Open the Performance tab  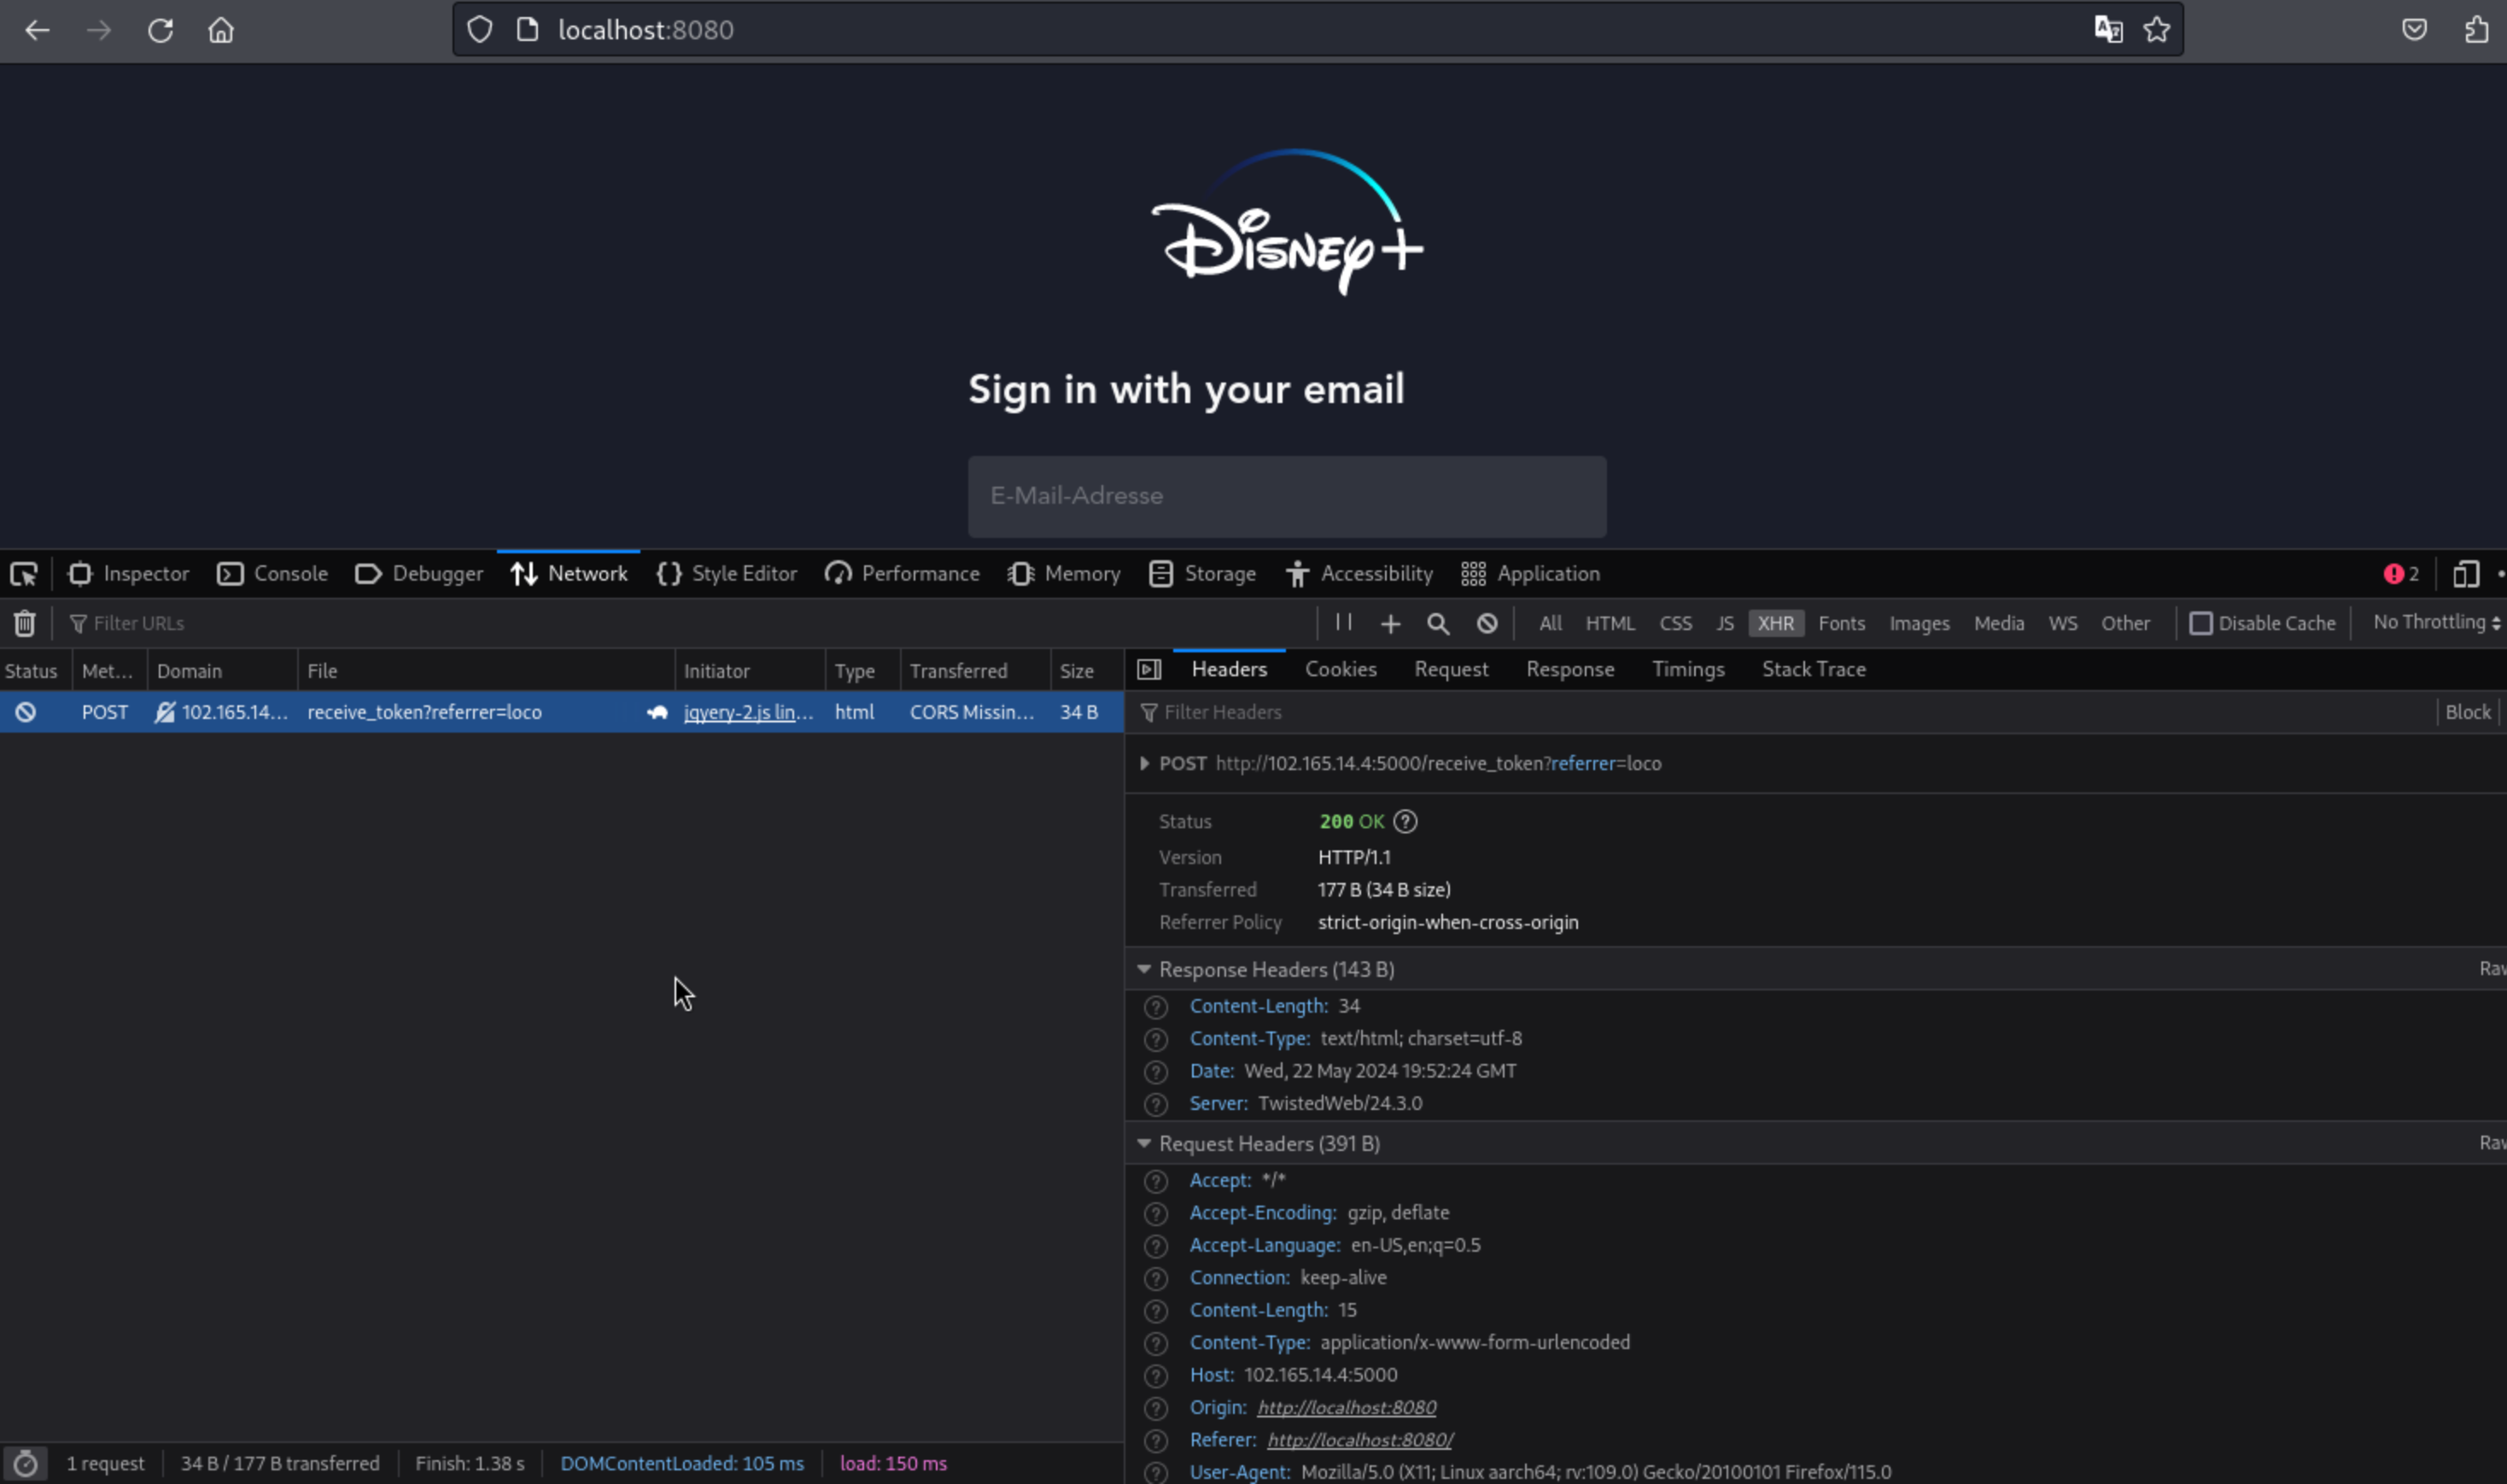(x=902, y=574)
